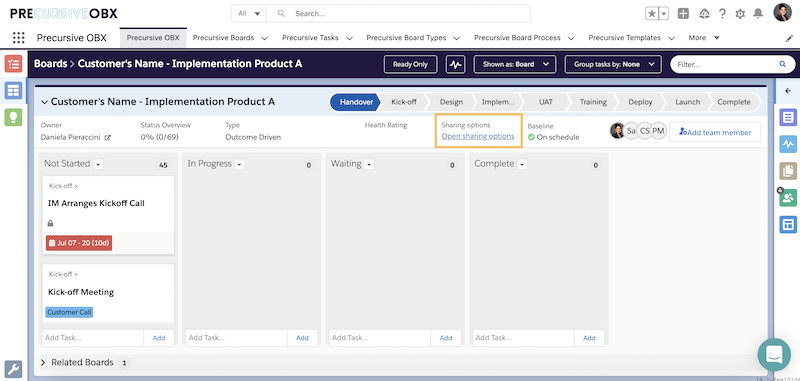Select the Design stage in path
800x381 pixels.
pyautogui.click(x=451, y=102)
